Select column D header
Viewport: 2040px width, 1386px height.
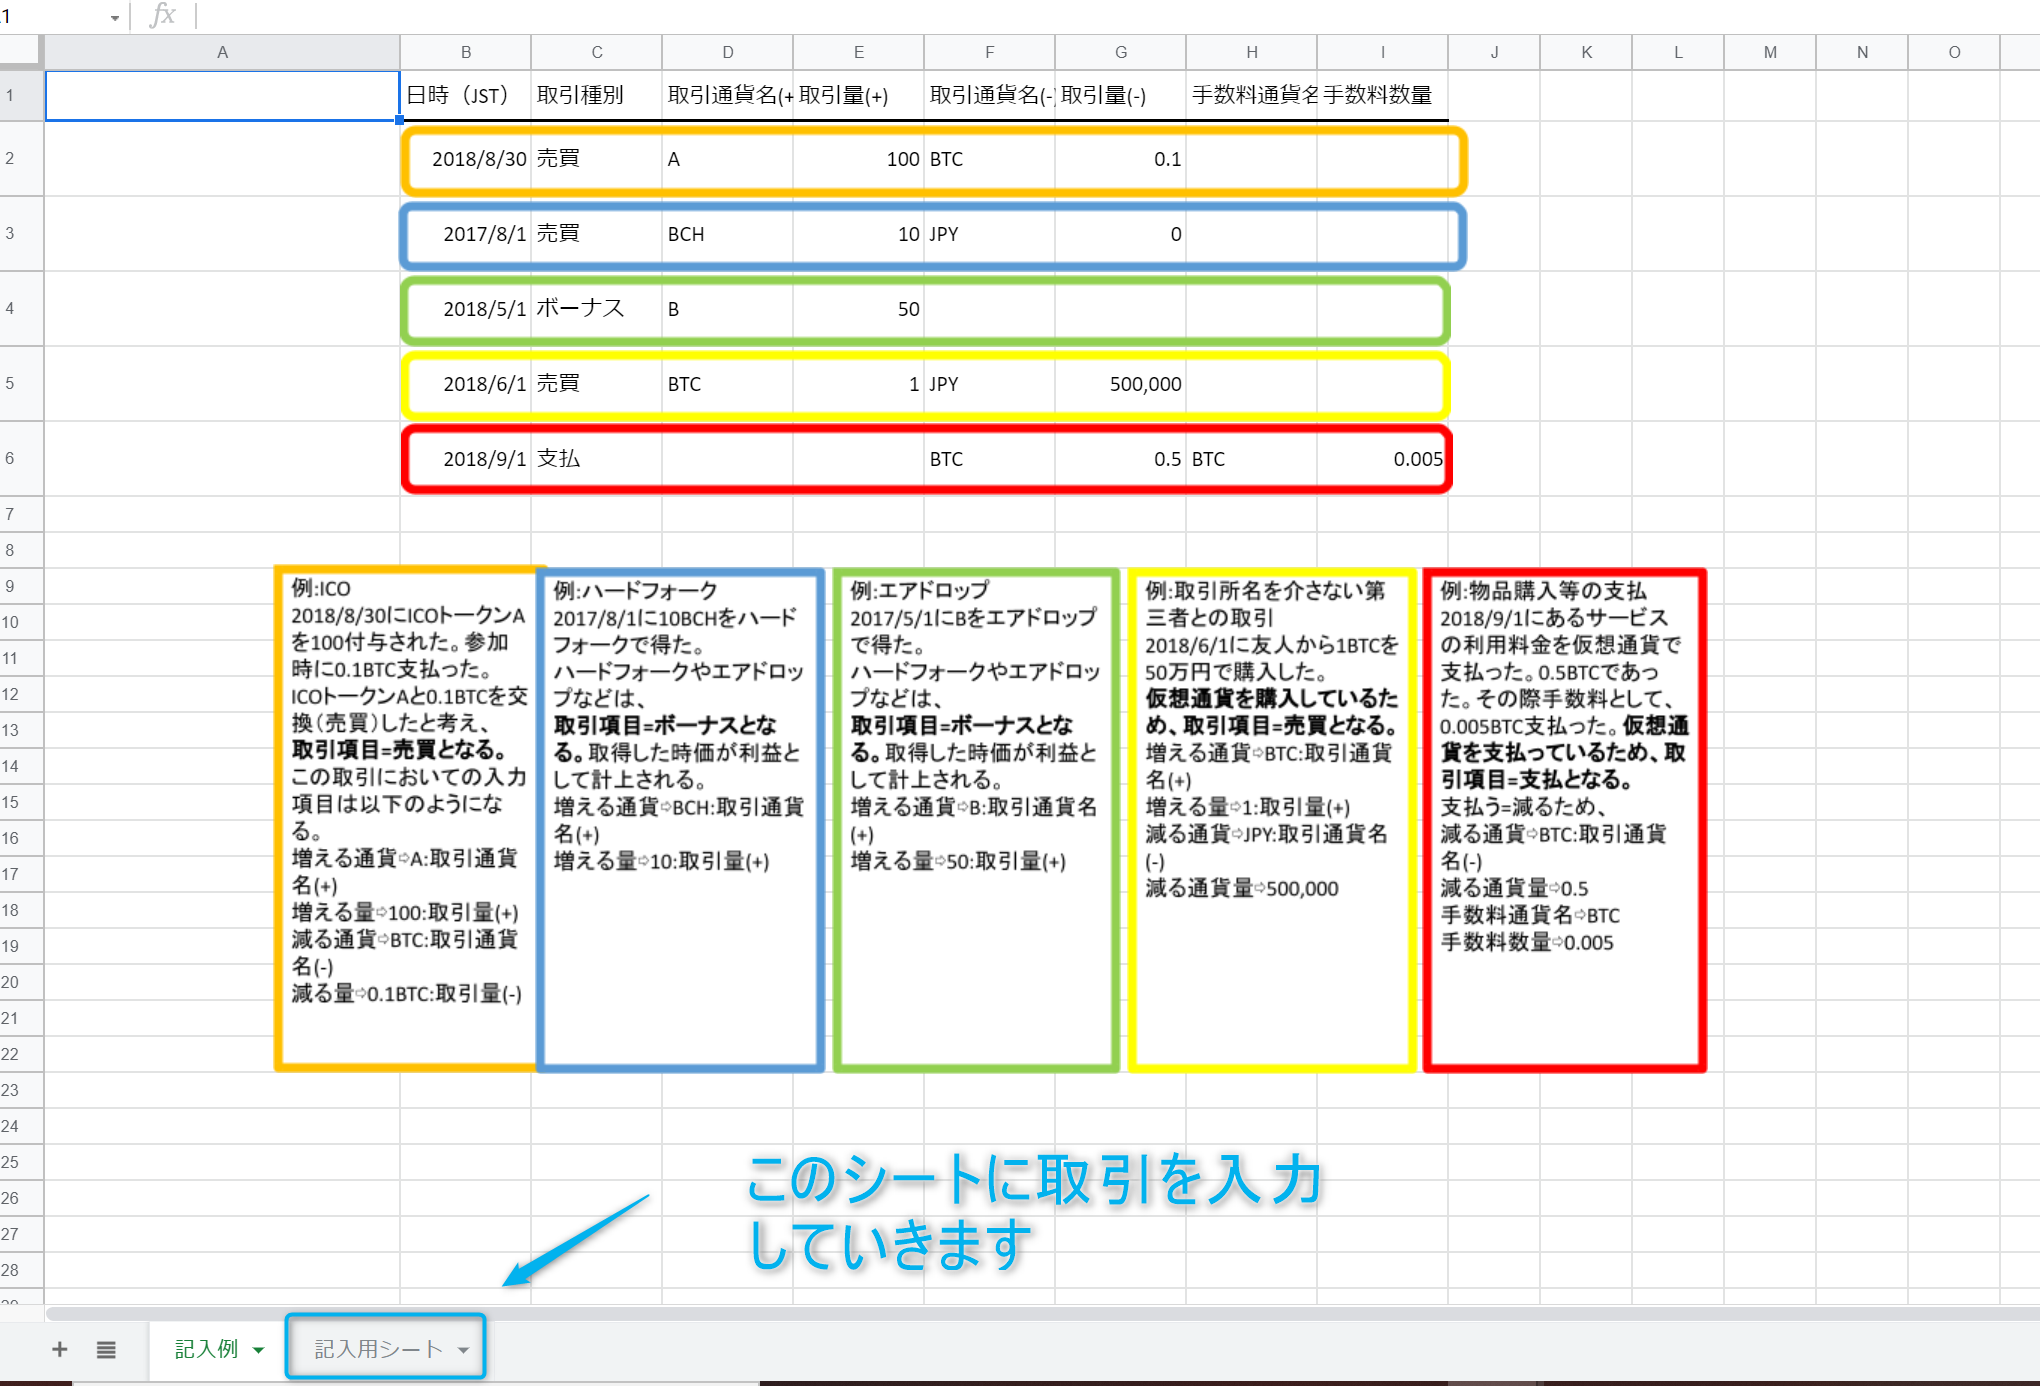pos(728,52)
